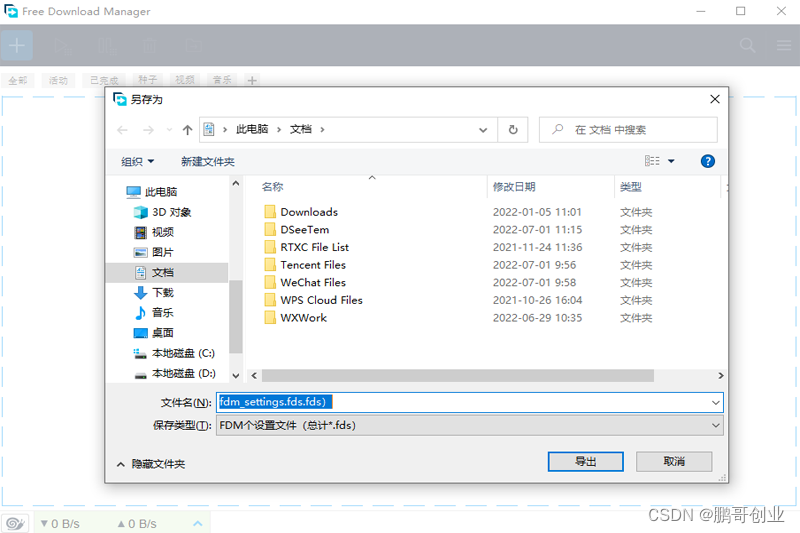Viewport: 800px width, 533px height.
Task: Select the RTXC File List folder
Action: (x=314, y=247)
